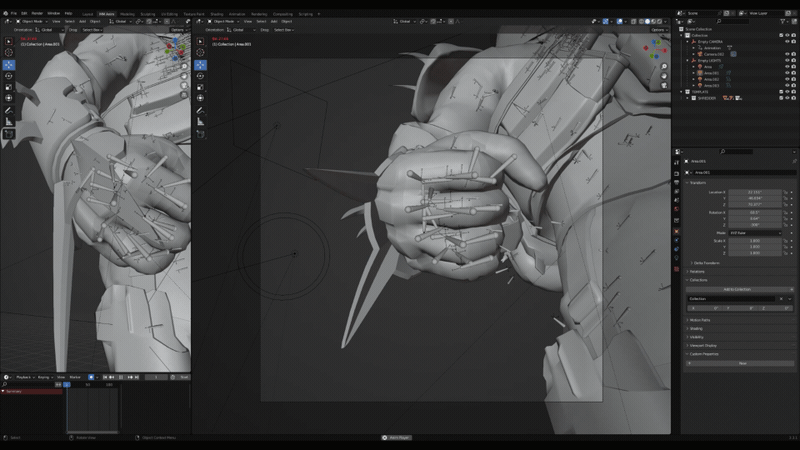
Task: Select the Move tool in left viewport
Action: 9,65
